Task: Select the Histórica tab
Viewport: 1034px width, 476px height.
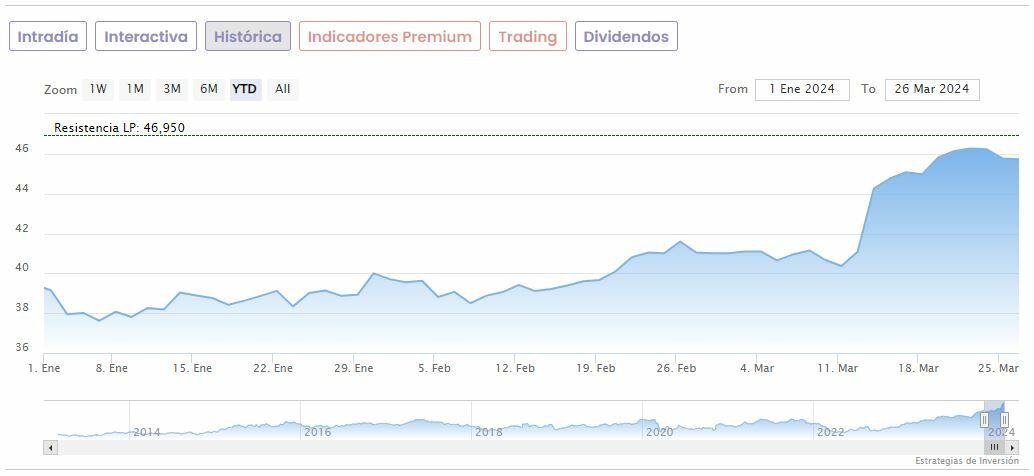Action: click(x=248, y=37)
